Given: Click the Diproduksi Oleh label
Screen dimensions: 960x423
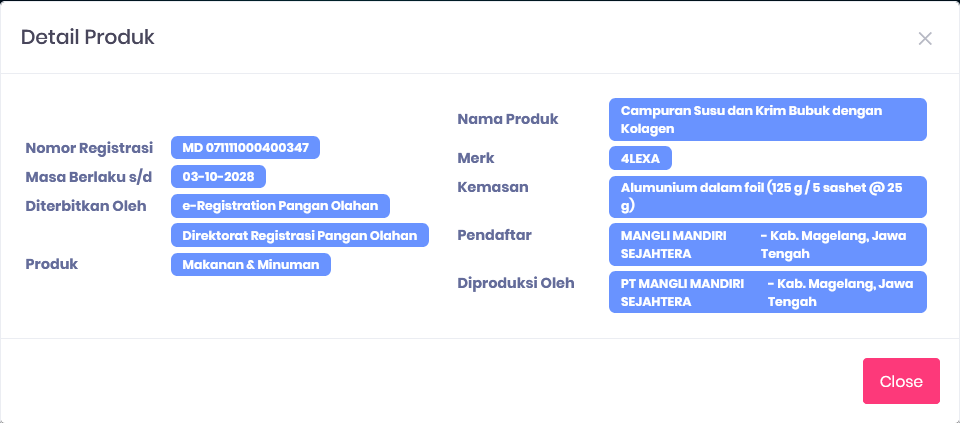Looking at the screenshot, I should [516, 283].
